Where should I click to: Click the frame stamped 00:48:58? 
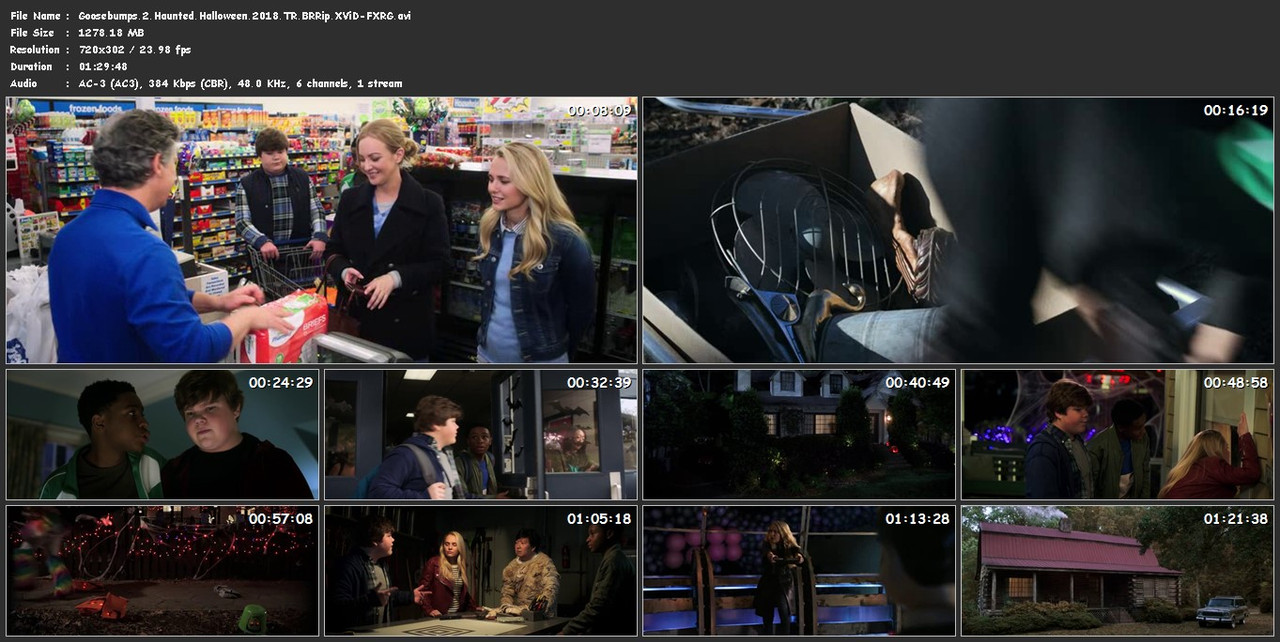click(x=1117, y=435)
